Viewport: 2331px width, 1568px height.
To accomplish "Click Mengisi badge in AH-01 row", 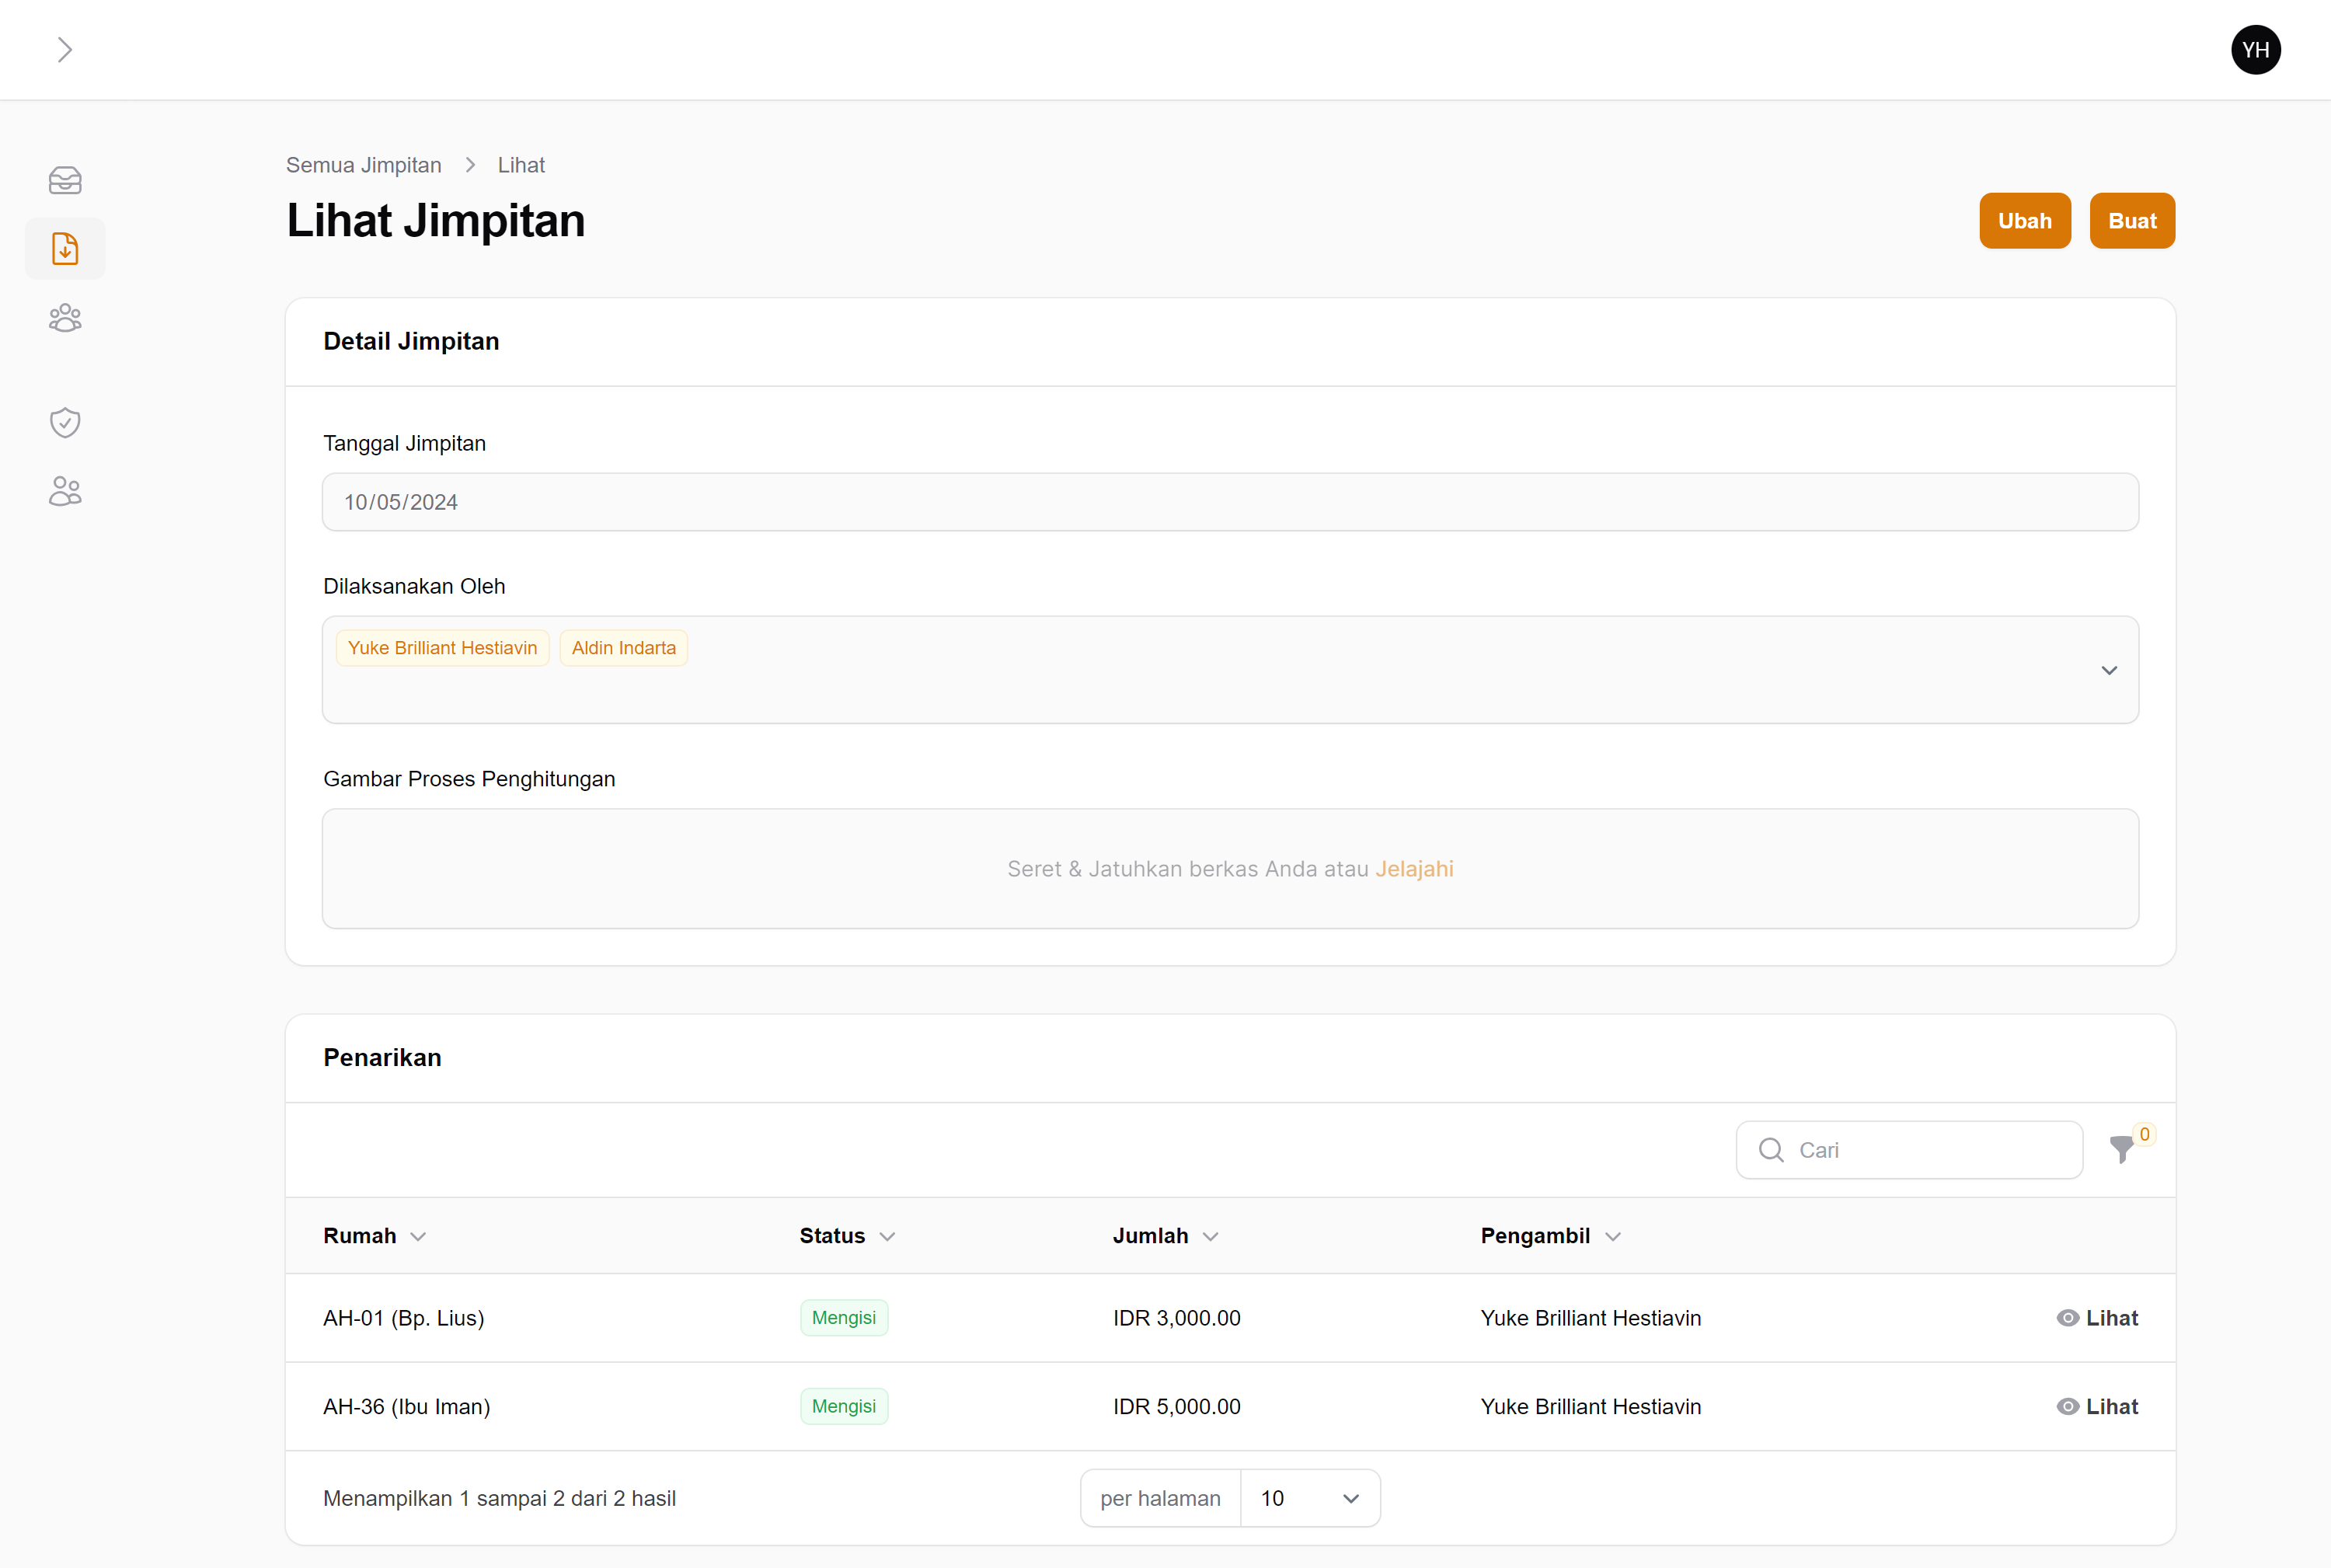I will tap(843, 1318).
